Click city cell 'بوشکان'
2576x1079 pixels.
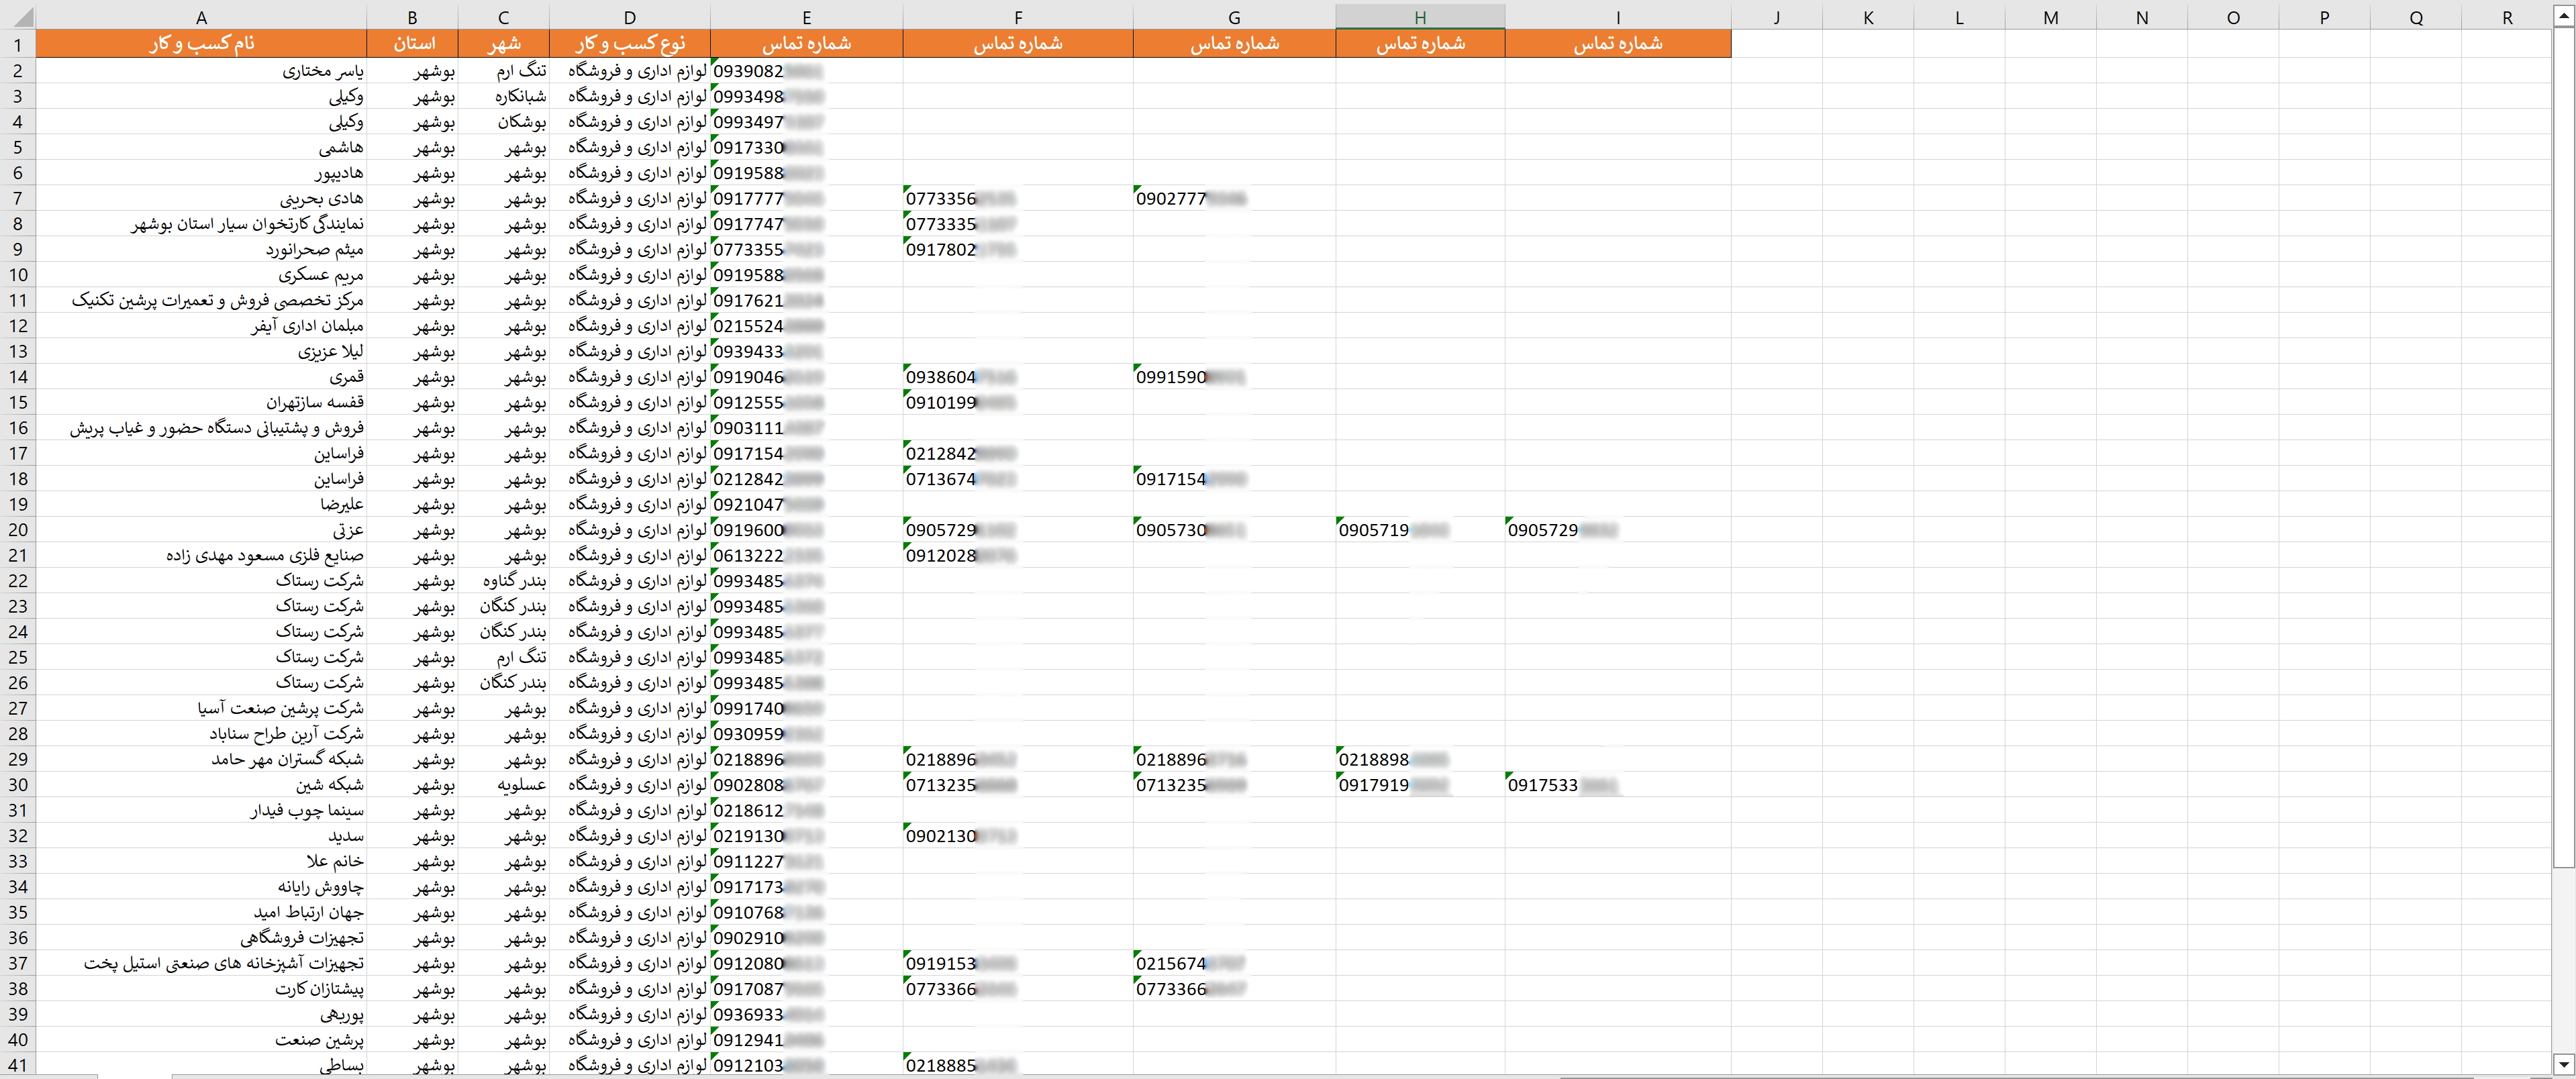(x=503, y=122)
